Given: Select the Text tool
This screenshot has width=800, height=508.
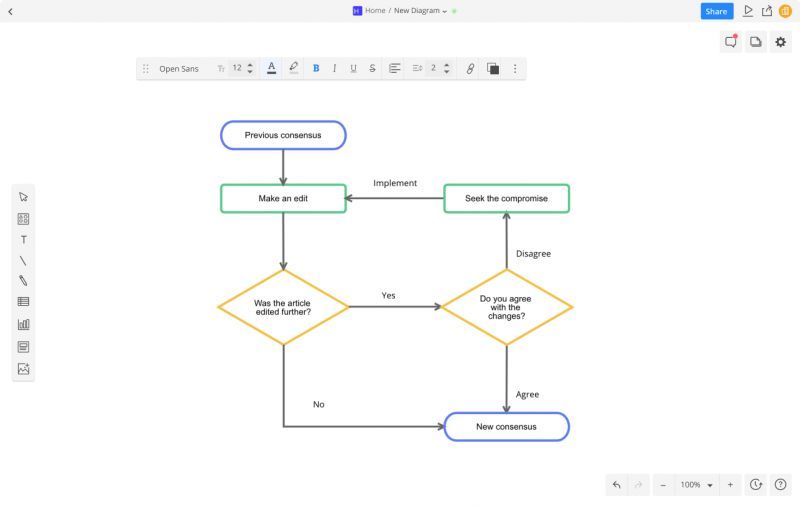Looking at the screenshot, I should click(23, 240).
